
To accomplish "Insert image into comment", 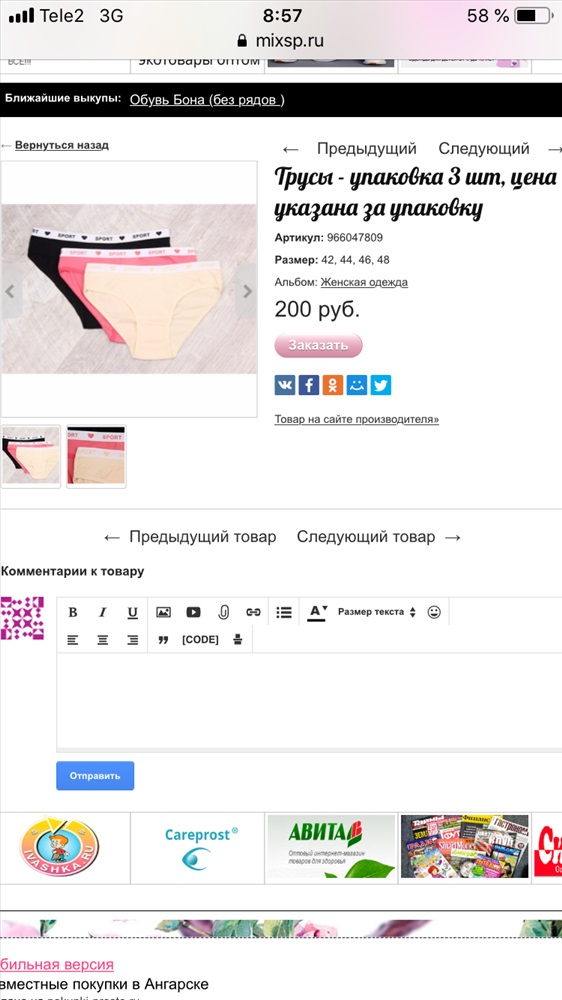I will coord(163,612).
